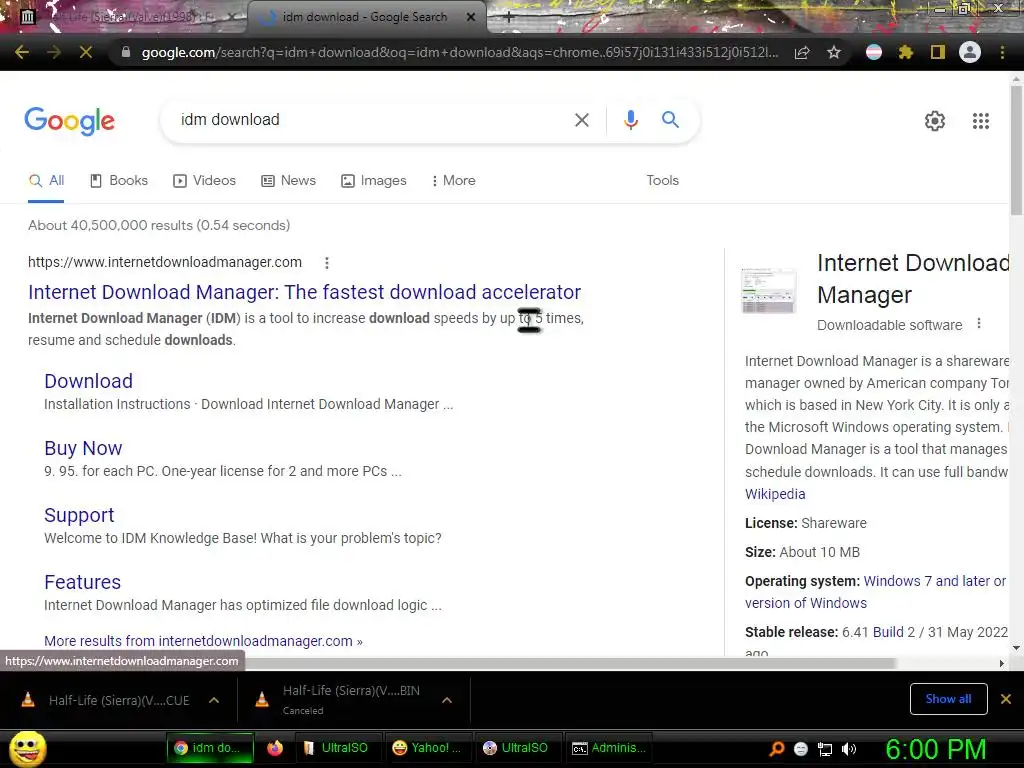Click the magnifier search button

[x=670, y=120]
